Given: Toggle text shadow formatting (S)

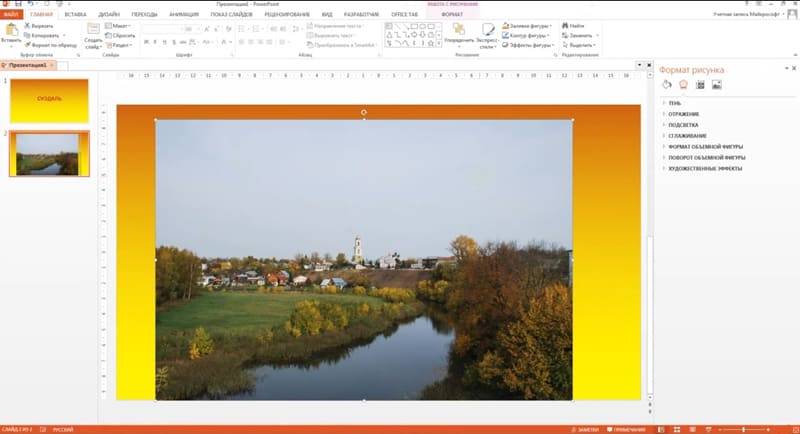Looking at the screenshot, I should [x=173, y=42].
